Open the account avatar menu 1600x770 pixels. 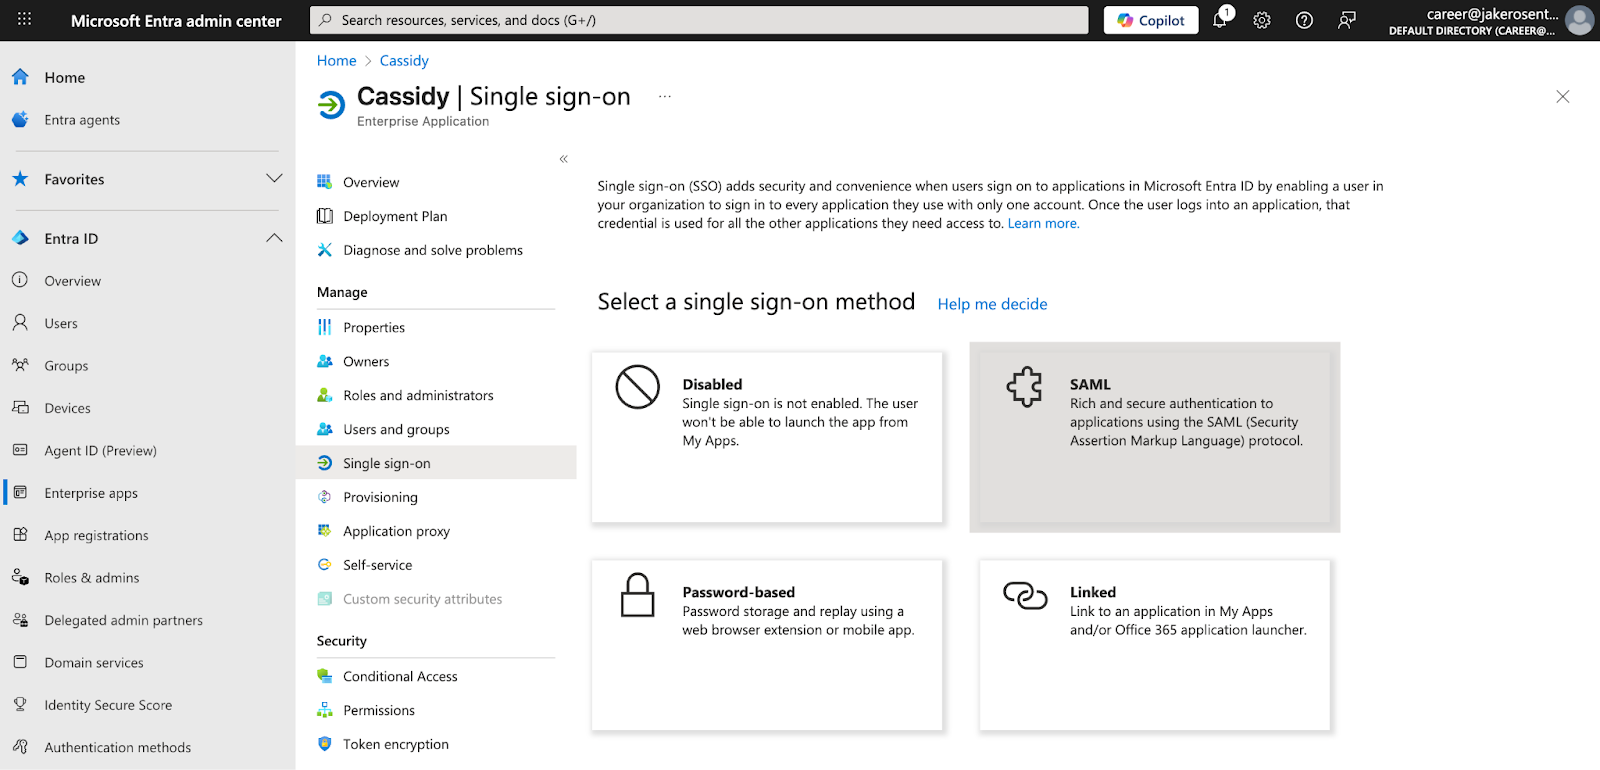(1580, 20)
